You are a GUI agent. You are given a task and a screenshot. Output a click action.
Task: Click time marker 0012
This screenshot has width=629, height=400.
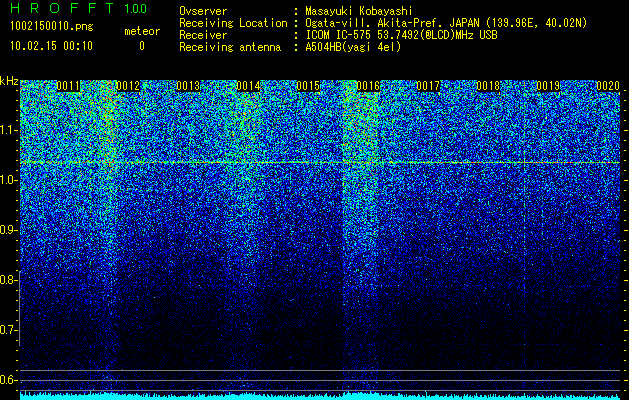[128, 86]
